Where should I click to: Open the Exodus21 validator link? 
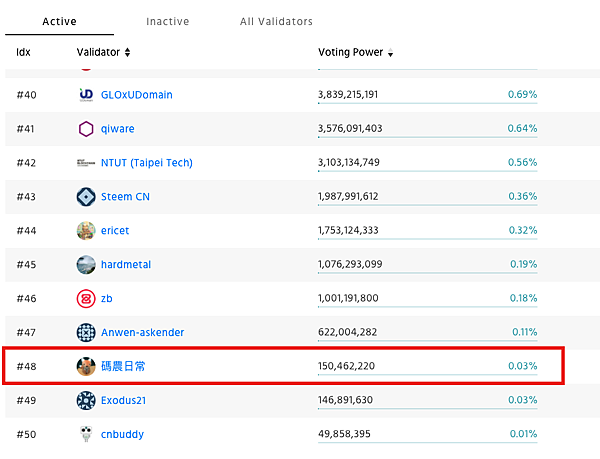[x=123, y=400]
